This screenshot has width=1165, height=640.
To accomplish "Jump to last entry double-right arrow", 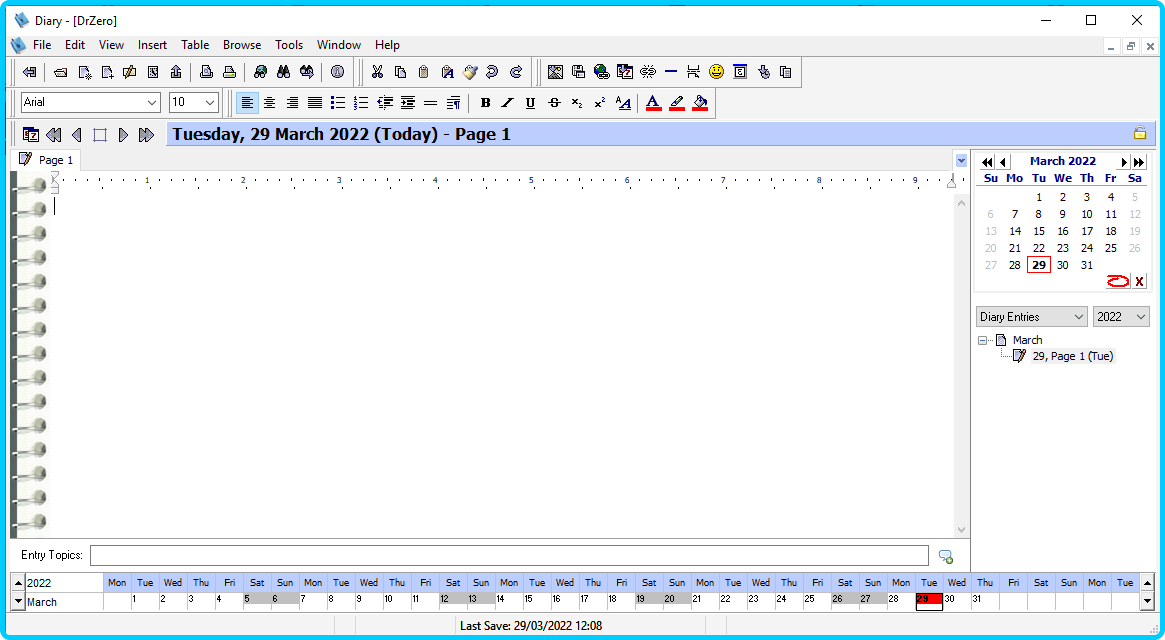I will (146, 135).
